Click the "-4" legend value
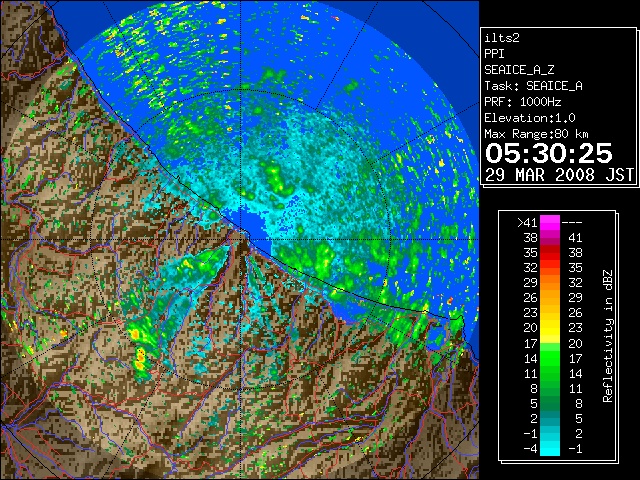 530,448
